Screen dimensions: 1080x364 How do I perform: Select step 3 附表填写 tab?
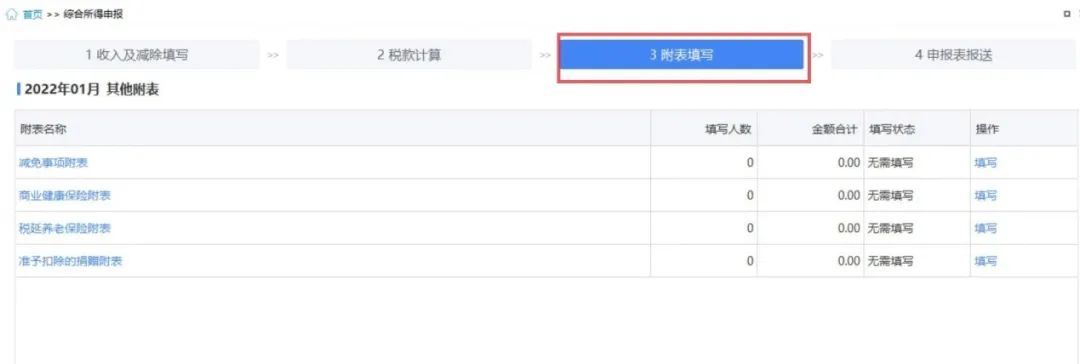[x=682, y=55]
